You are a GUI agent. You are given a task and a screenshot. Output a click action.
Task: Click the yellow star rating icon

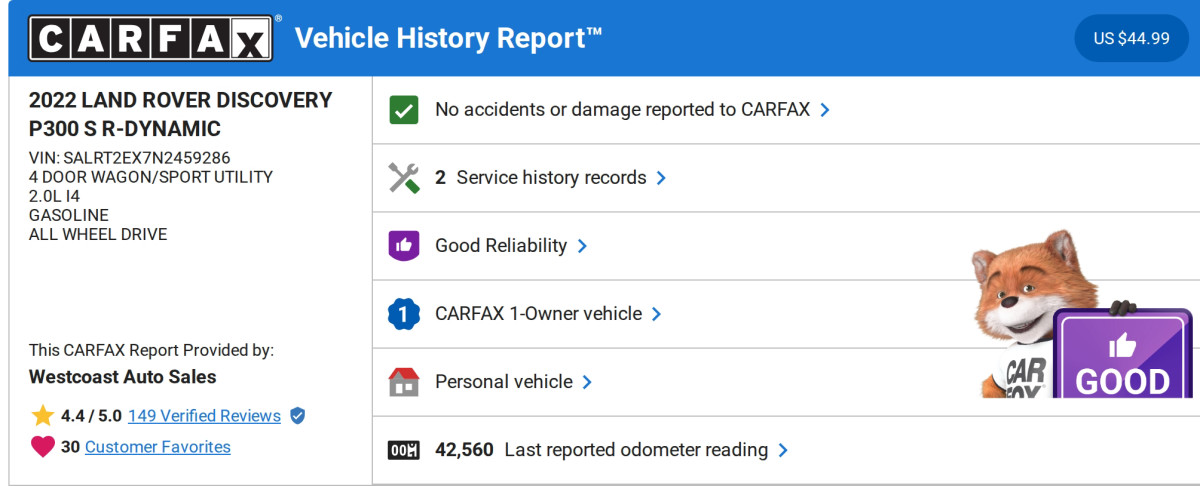[42, 416]
